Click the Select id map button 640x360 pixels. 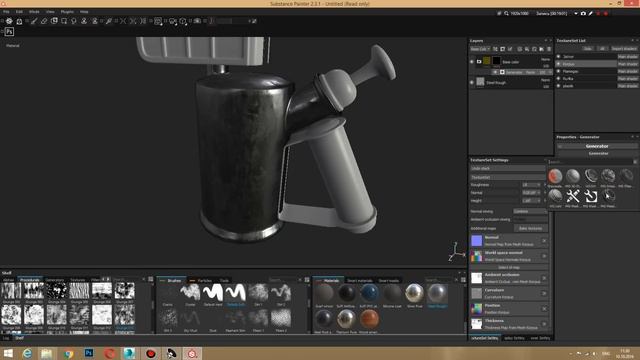pyautogui.click(x=509, y=267)
